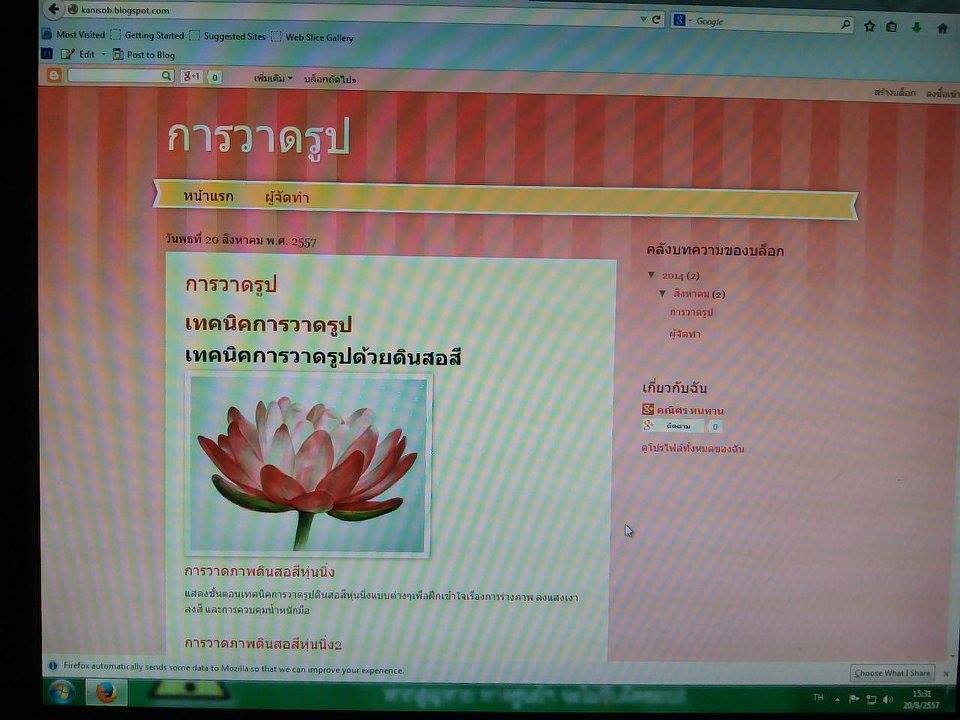Click the navbar search magnifier icon
Screen dimensions: 960x720
[x=166, y=76]
